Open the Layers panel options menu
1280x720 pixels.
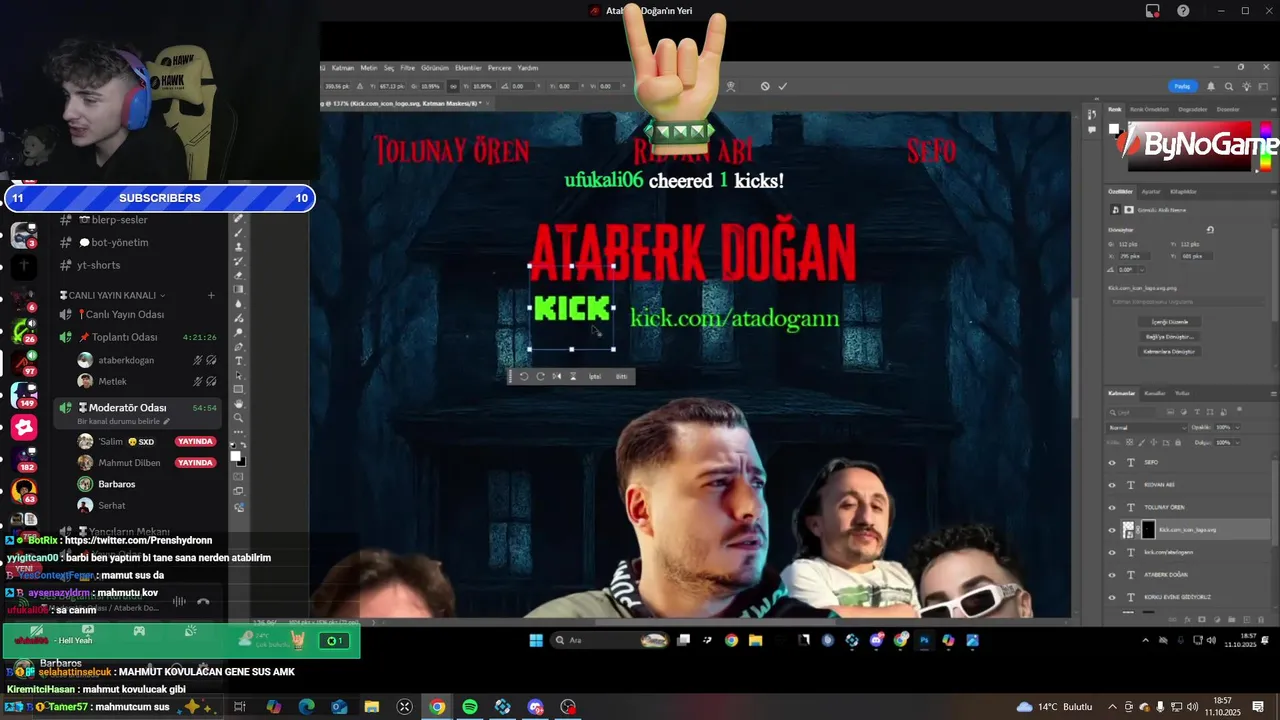pyautogui.click(x=1273, y=394)
